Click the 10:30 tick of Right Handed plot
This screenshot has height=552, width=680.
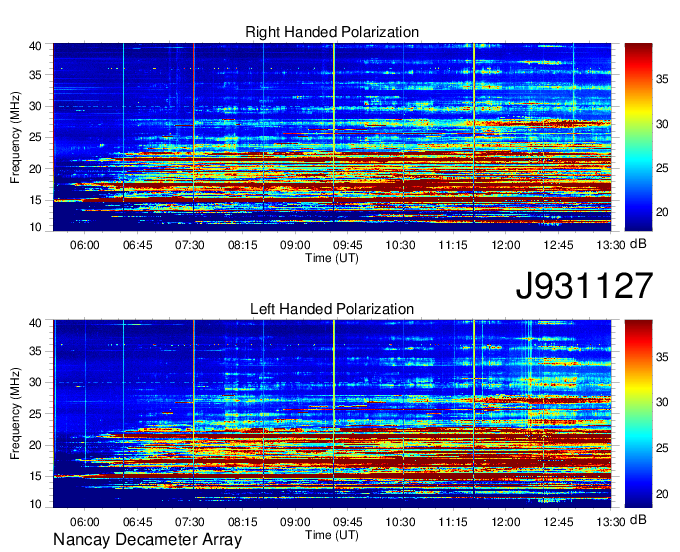click(401, 245)
